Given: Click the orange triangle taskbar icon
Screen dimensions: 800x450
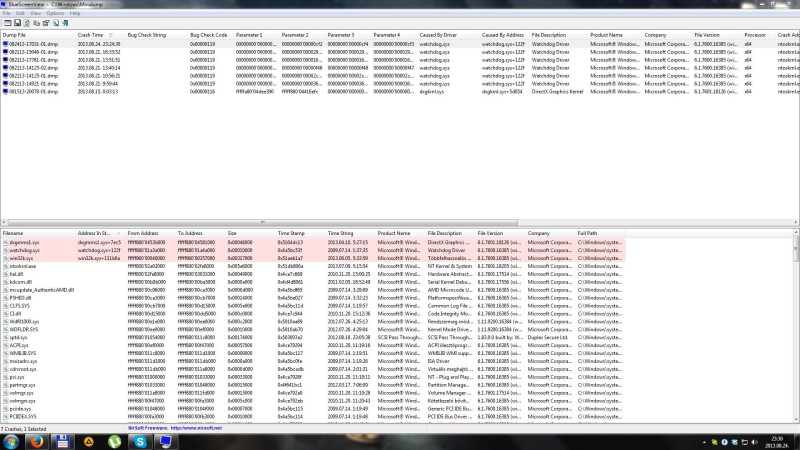Looking at the screenshot, I should pyautogui.click(x=89, y=442).
